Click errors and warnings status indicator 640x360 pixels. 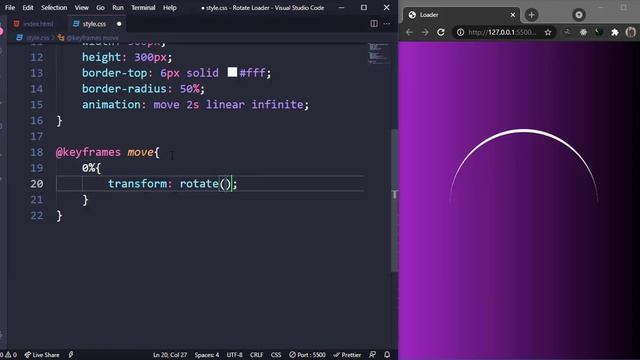[x=8, y=355]
